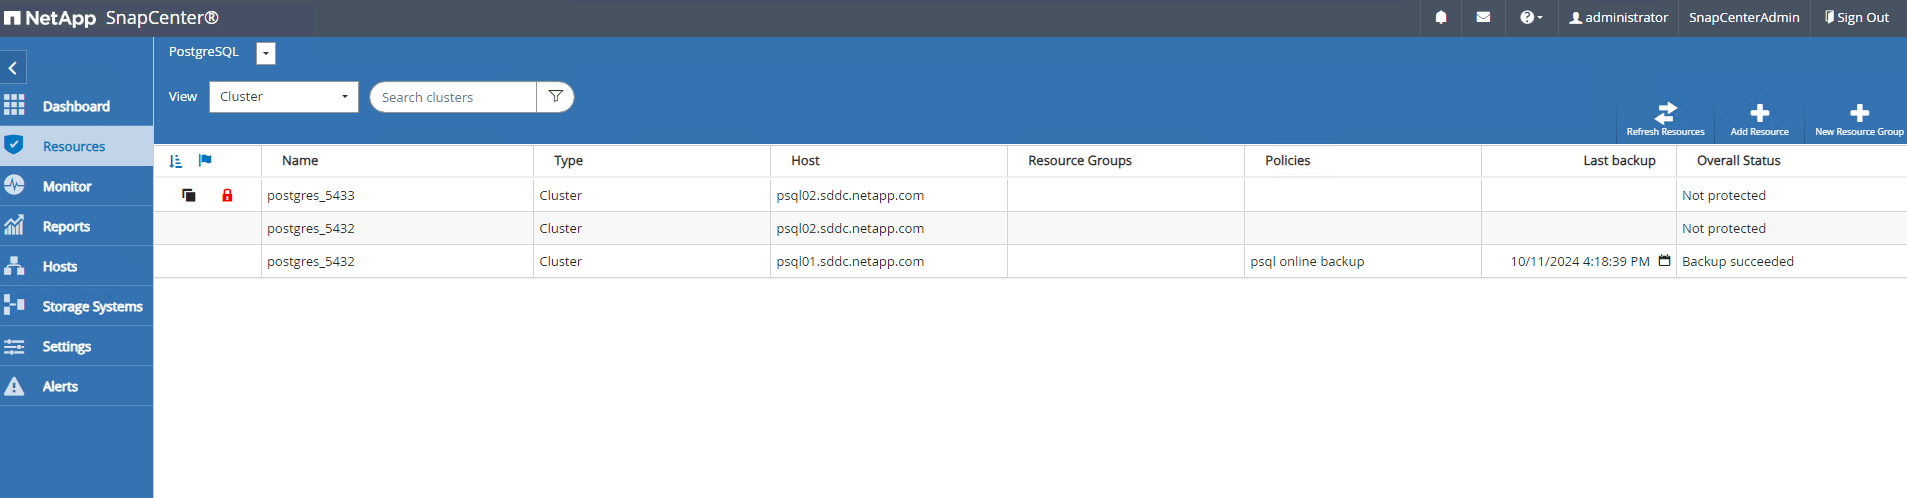Sort by Resource Groups column header

point(1080,160)
